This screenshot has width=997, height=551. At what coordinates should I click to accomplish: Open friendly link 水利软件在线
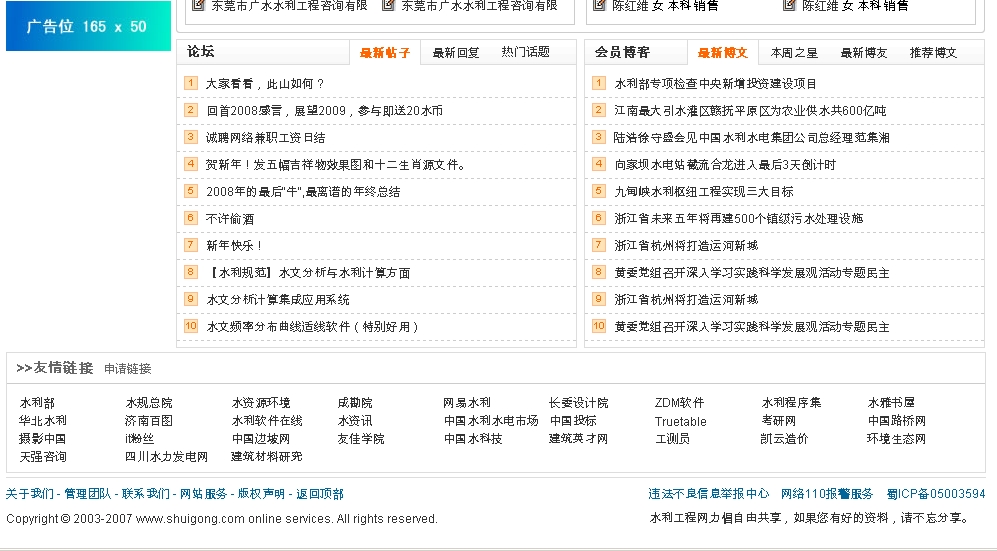[x=267, y=421]
